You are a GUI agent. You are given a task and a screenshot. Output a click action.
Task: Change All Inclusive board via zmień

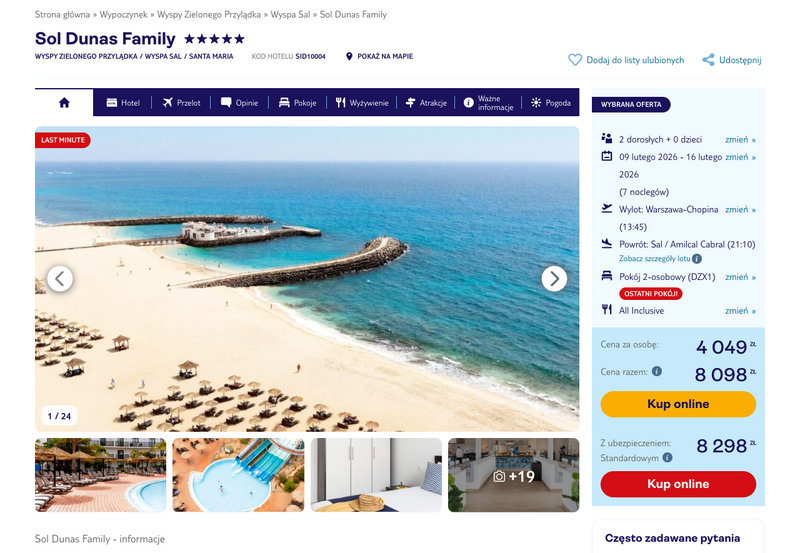coord(740,311)
